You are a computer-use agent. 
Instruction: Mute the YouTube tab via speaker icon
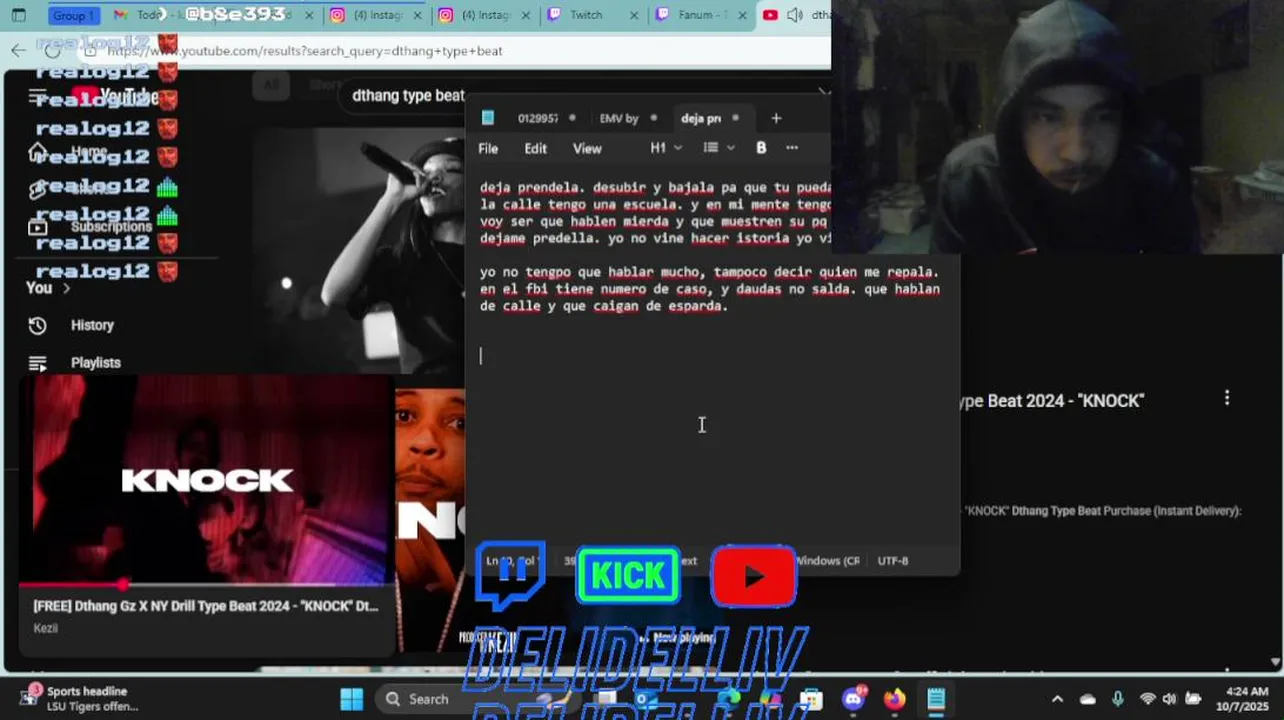point(795,15)
